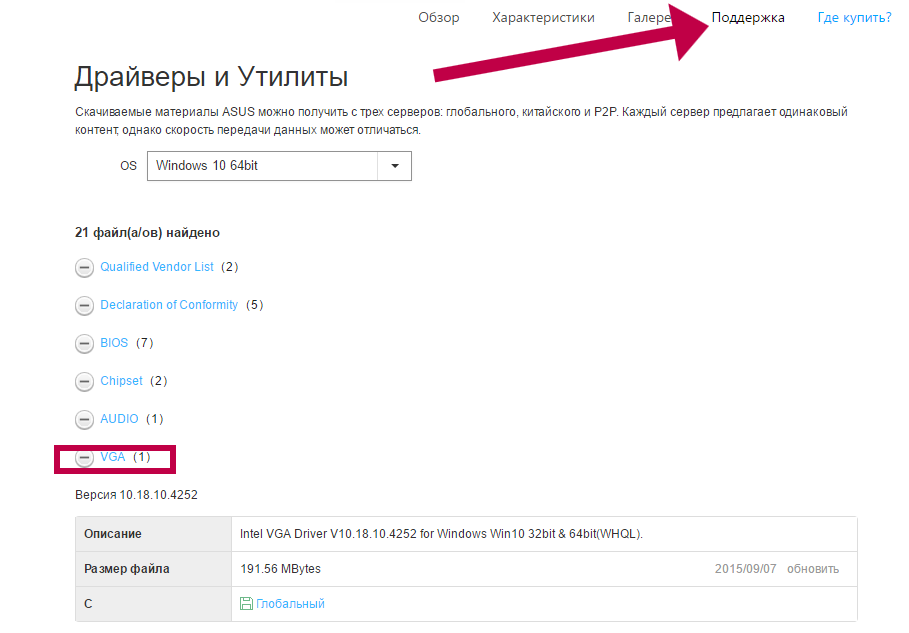909x633 pixels.
Task: Click the AUDIO category link
Action: point(119,419)
